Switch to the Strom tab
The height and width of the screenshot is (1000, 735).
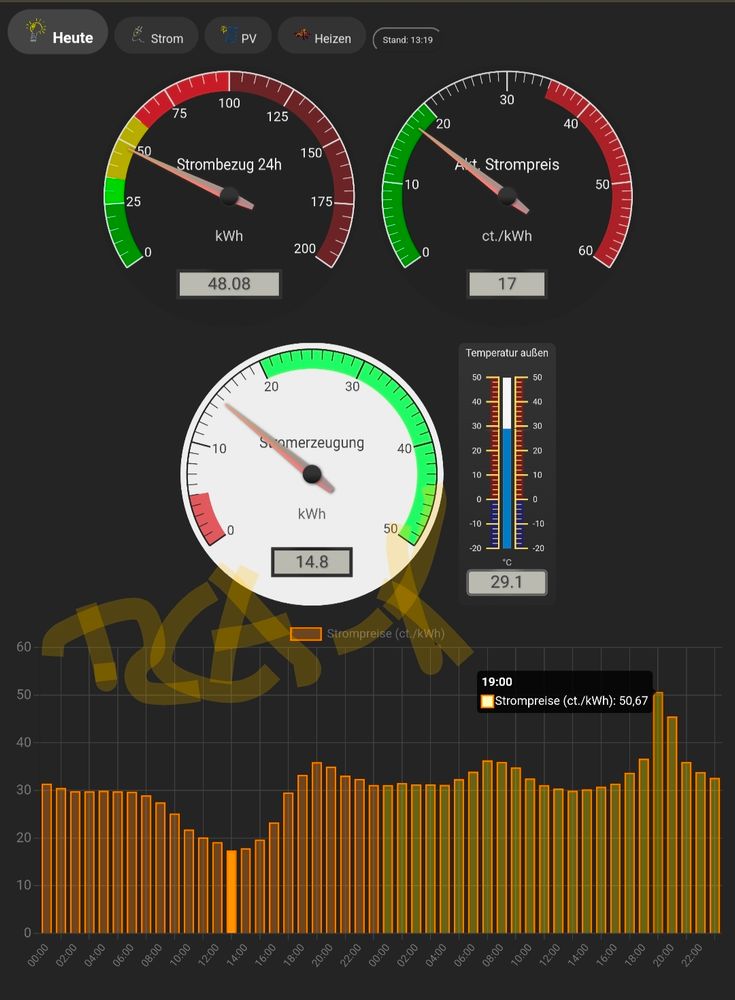[x=157, y=36]
